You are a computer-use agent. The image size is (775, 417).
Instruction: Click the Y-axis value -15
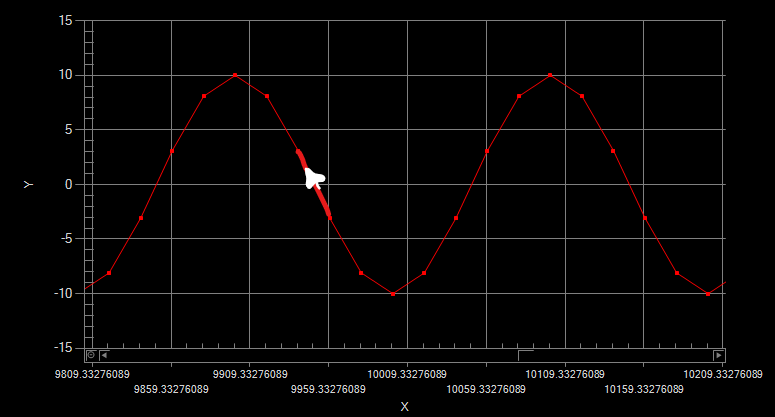[63, 348]
